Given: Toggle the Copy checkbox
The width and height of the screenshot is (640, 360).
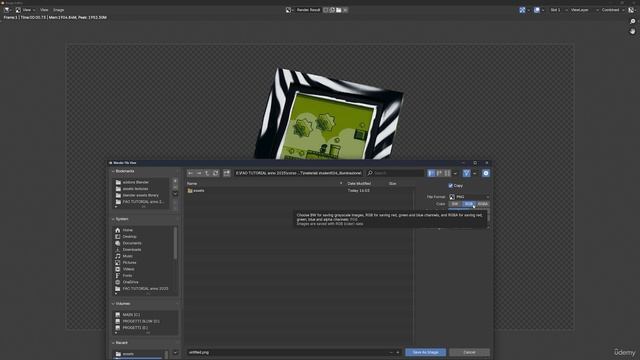Looking at the screenshot, I should click(x=451, y=186).
